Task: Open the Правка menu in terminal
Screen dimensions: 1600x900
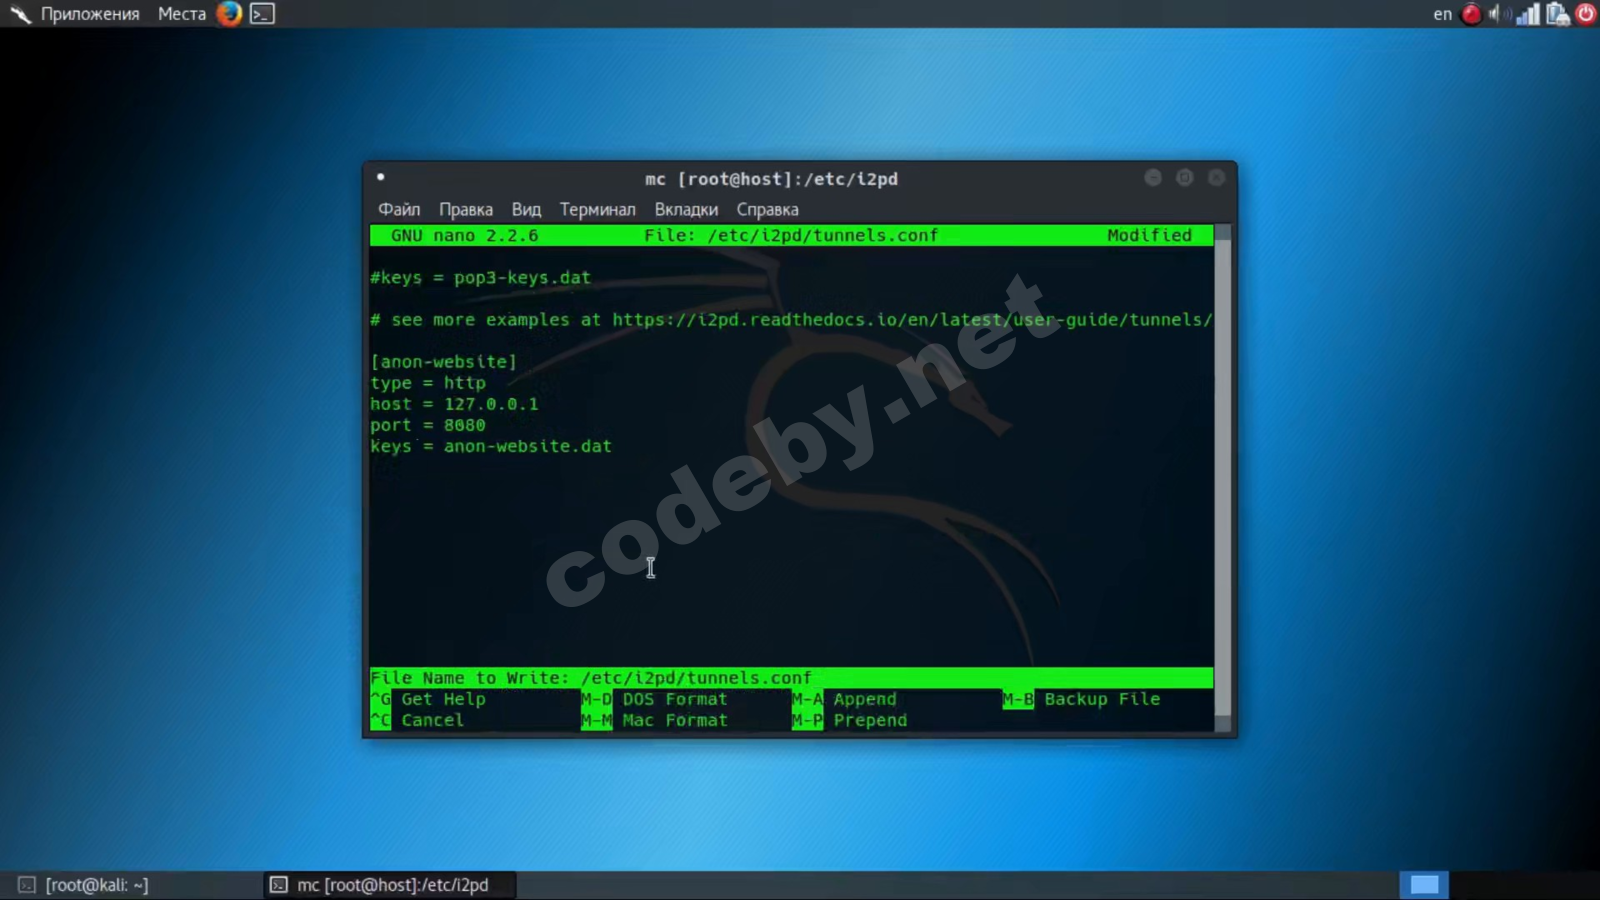Action: [x=466, y=209]
